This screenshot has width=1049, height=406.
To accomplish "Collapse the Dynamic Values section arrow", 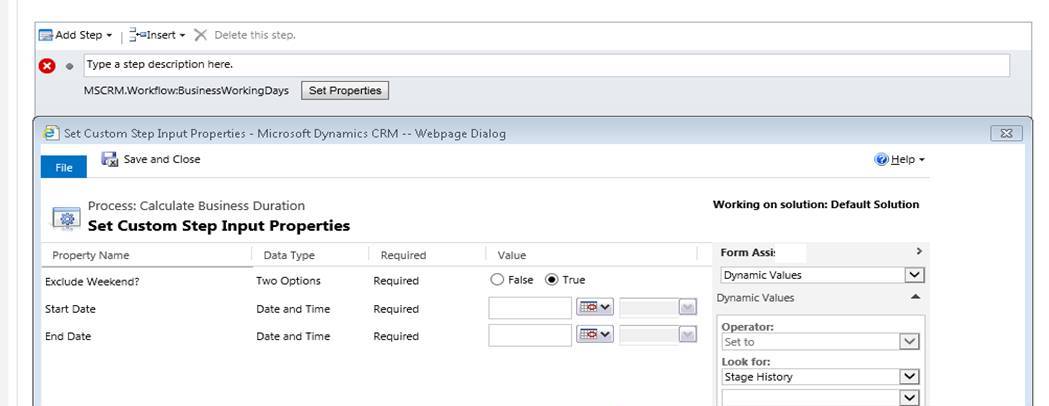I will click(915, 298).
